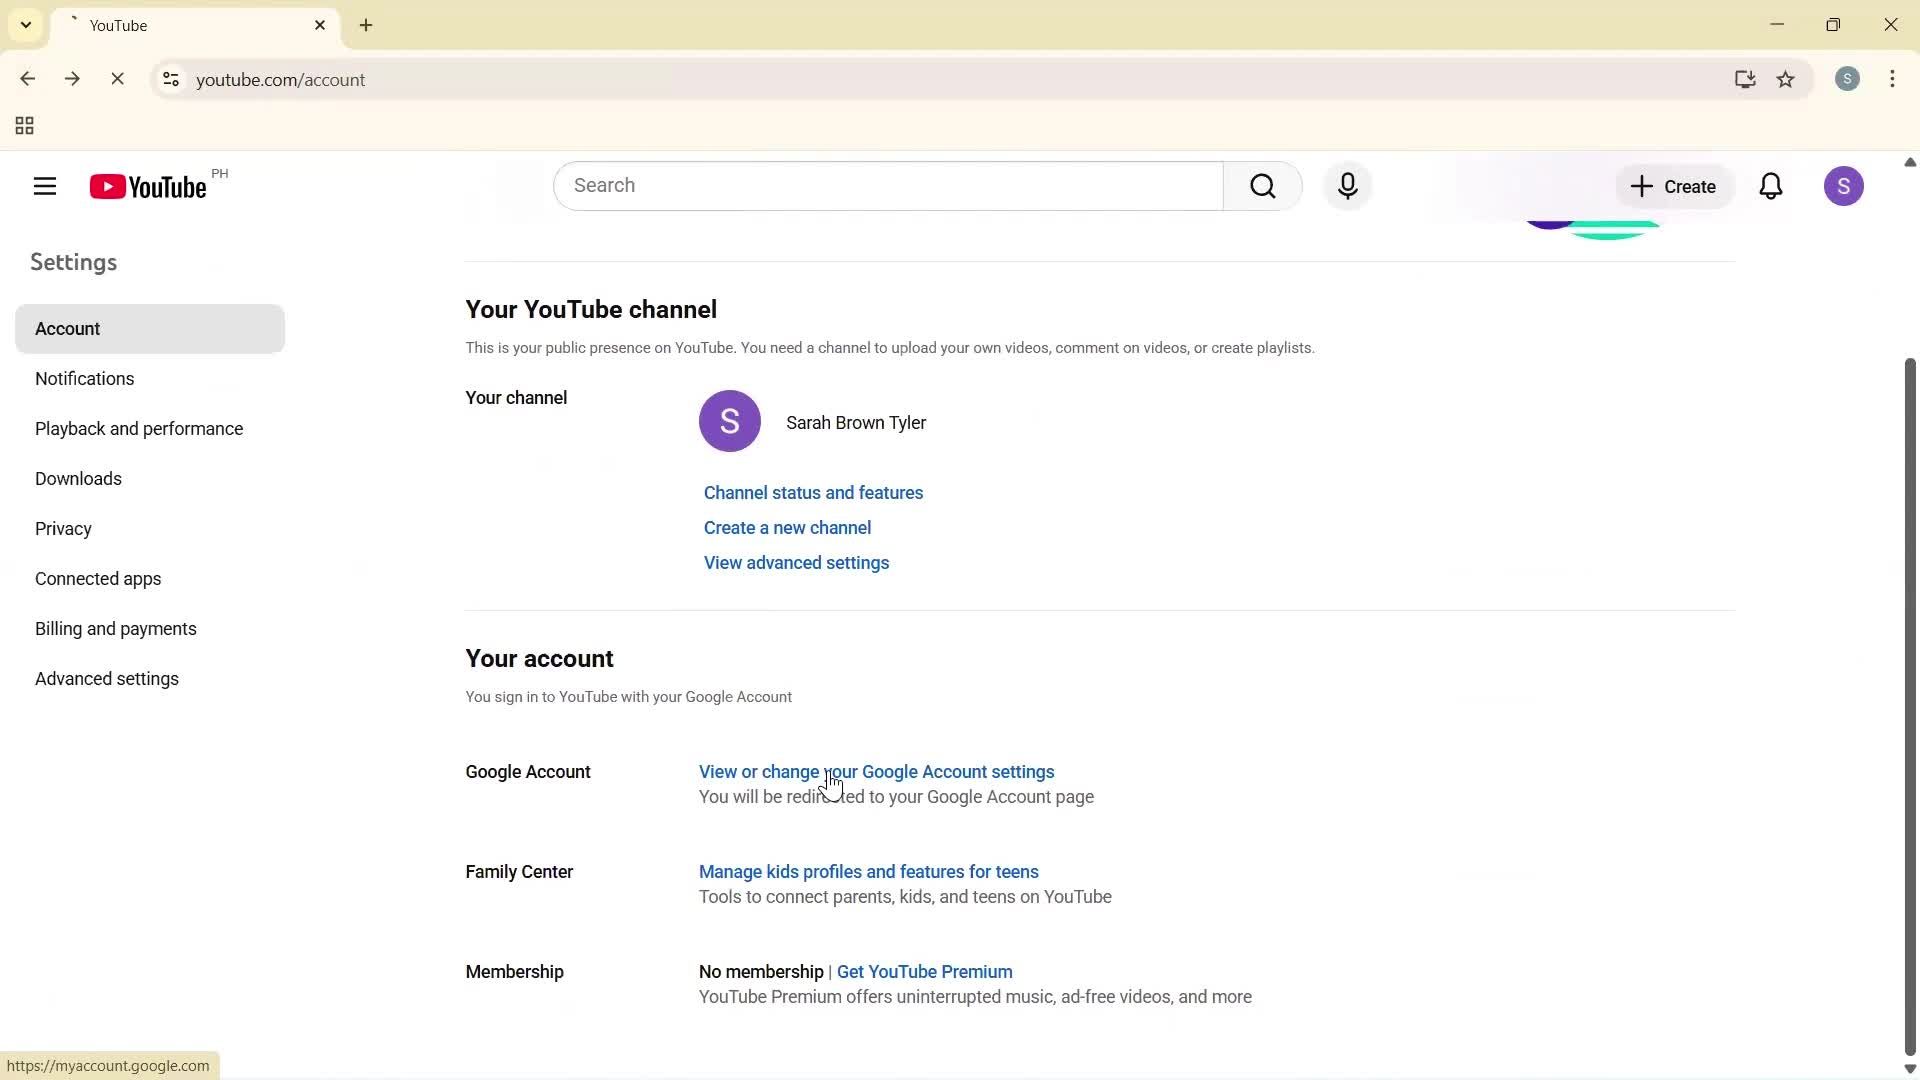Viewport: 1920px width, 1080px height.
Task: Click the YouTube logo to go home
Action: click(146, 186)
